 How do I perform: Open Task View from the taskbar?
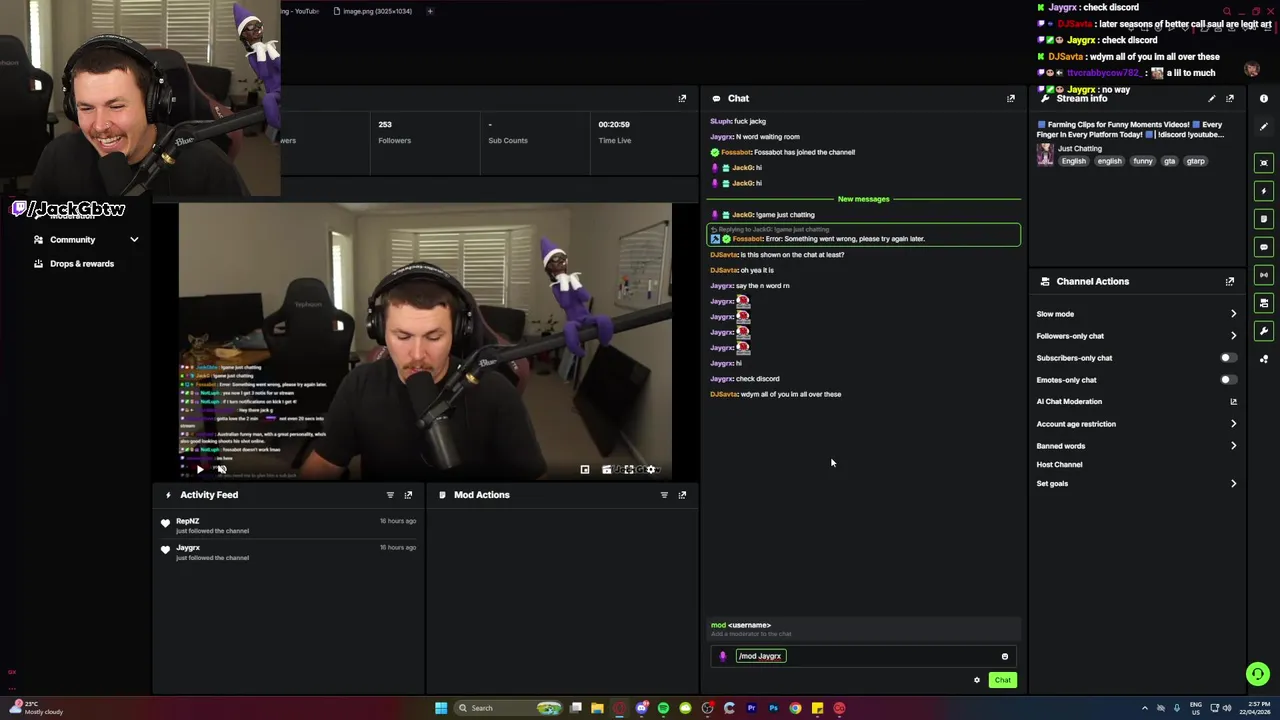click(x=576, y=708)
